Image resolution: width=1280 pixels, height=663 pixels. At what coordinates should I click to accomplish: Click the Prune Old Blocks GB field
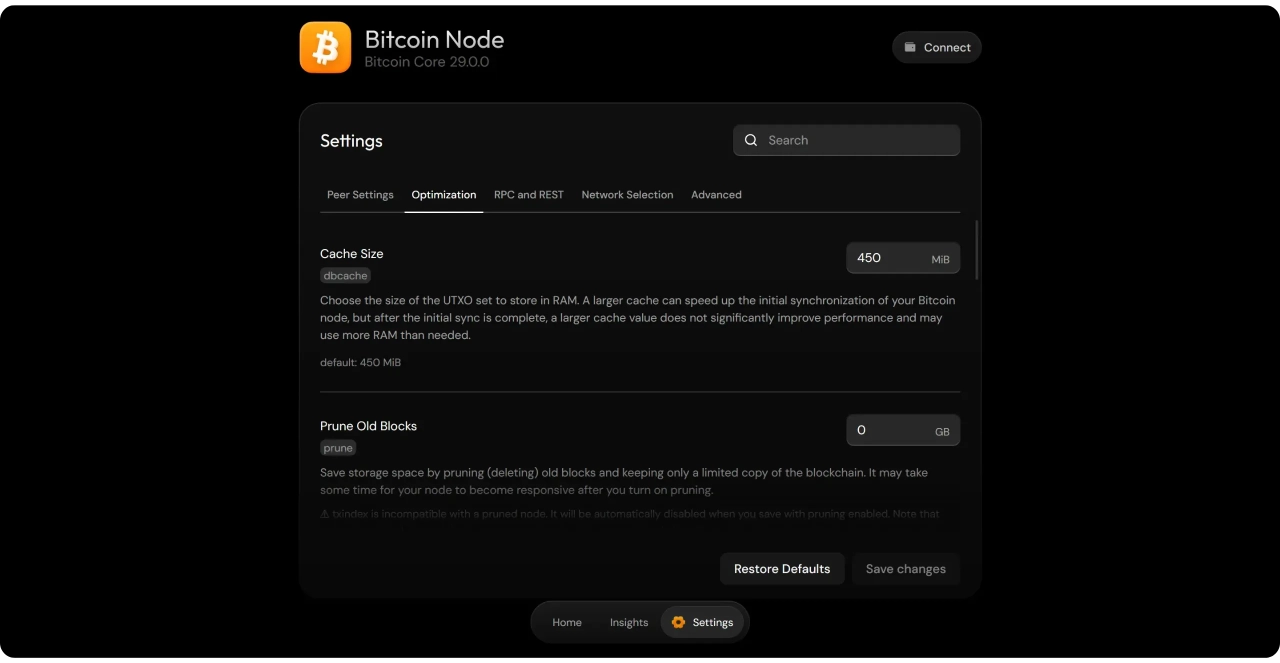coord(887,431)
